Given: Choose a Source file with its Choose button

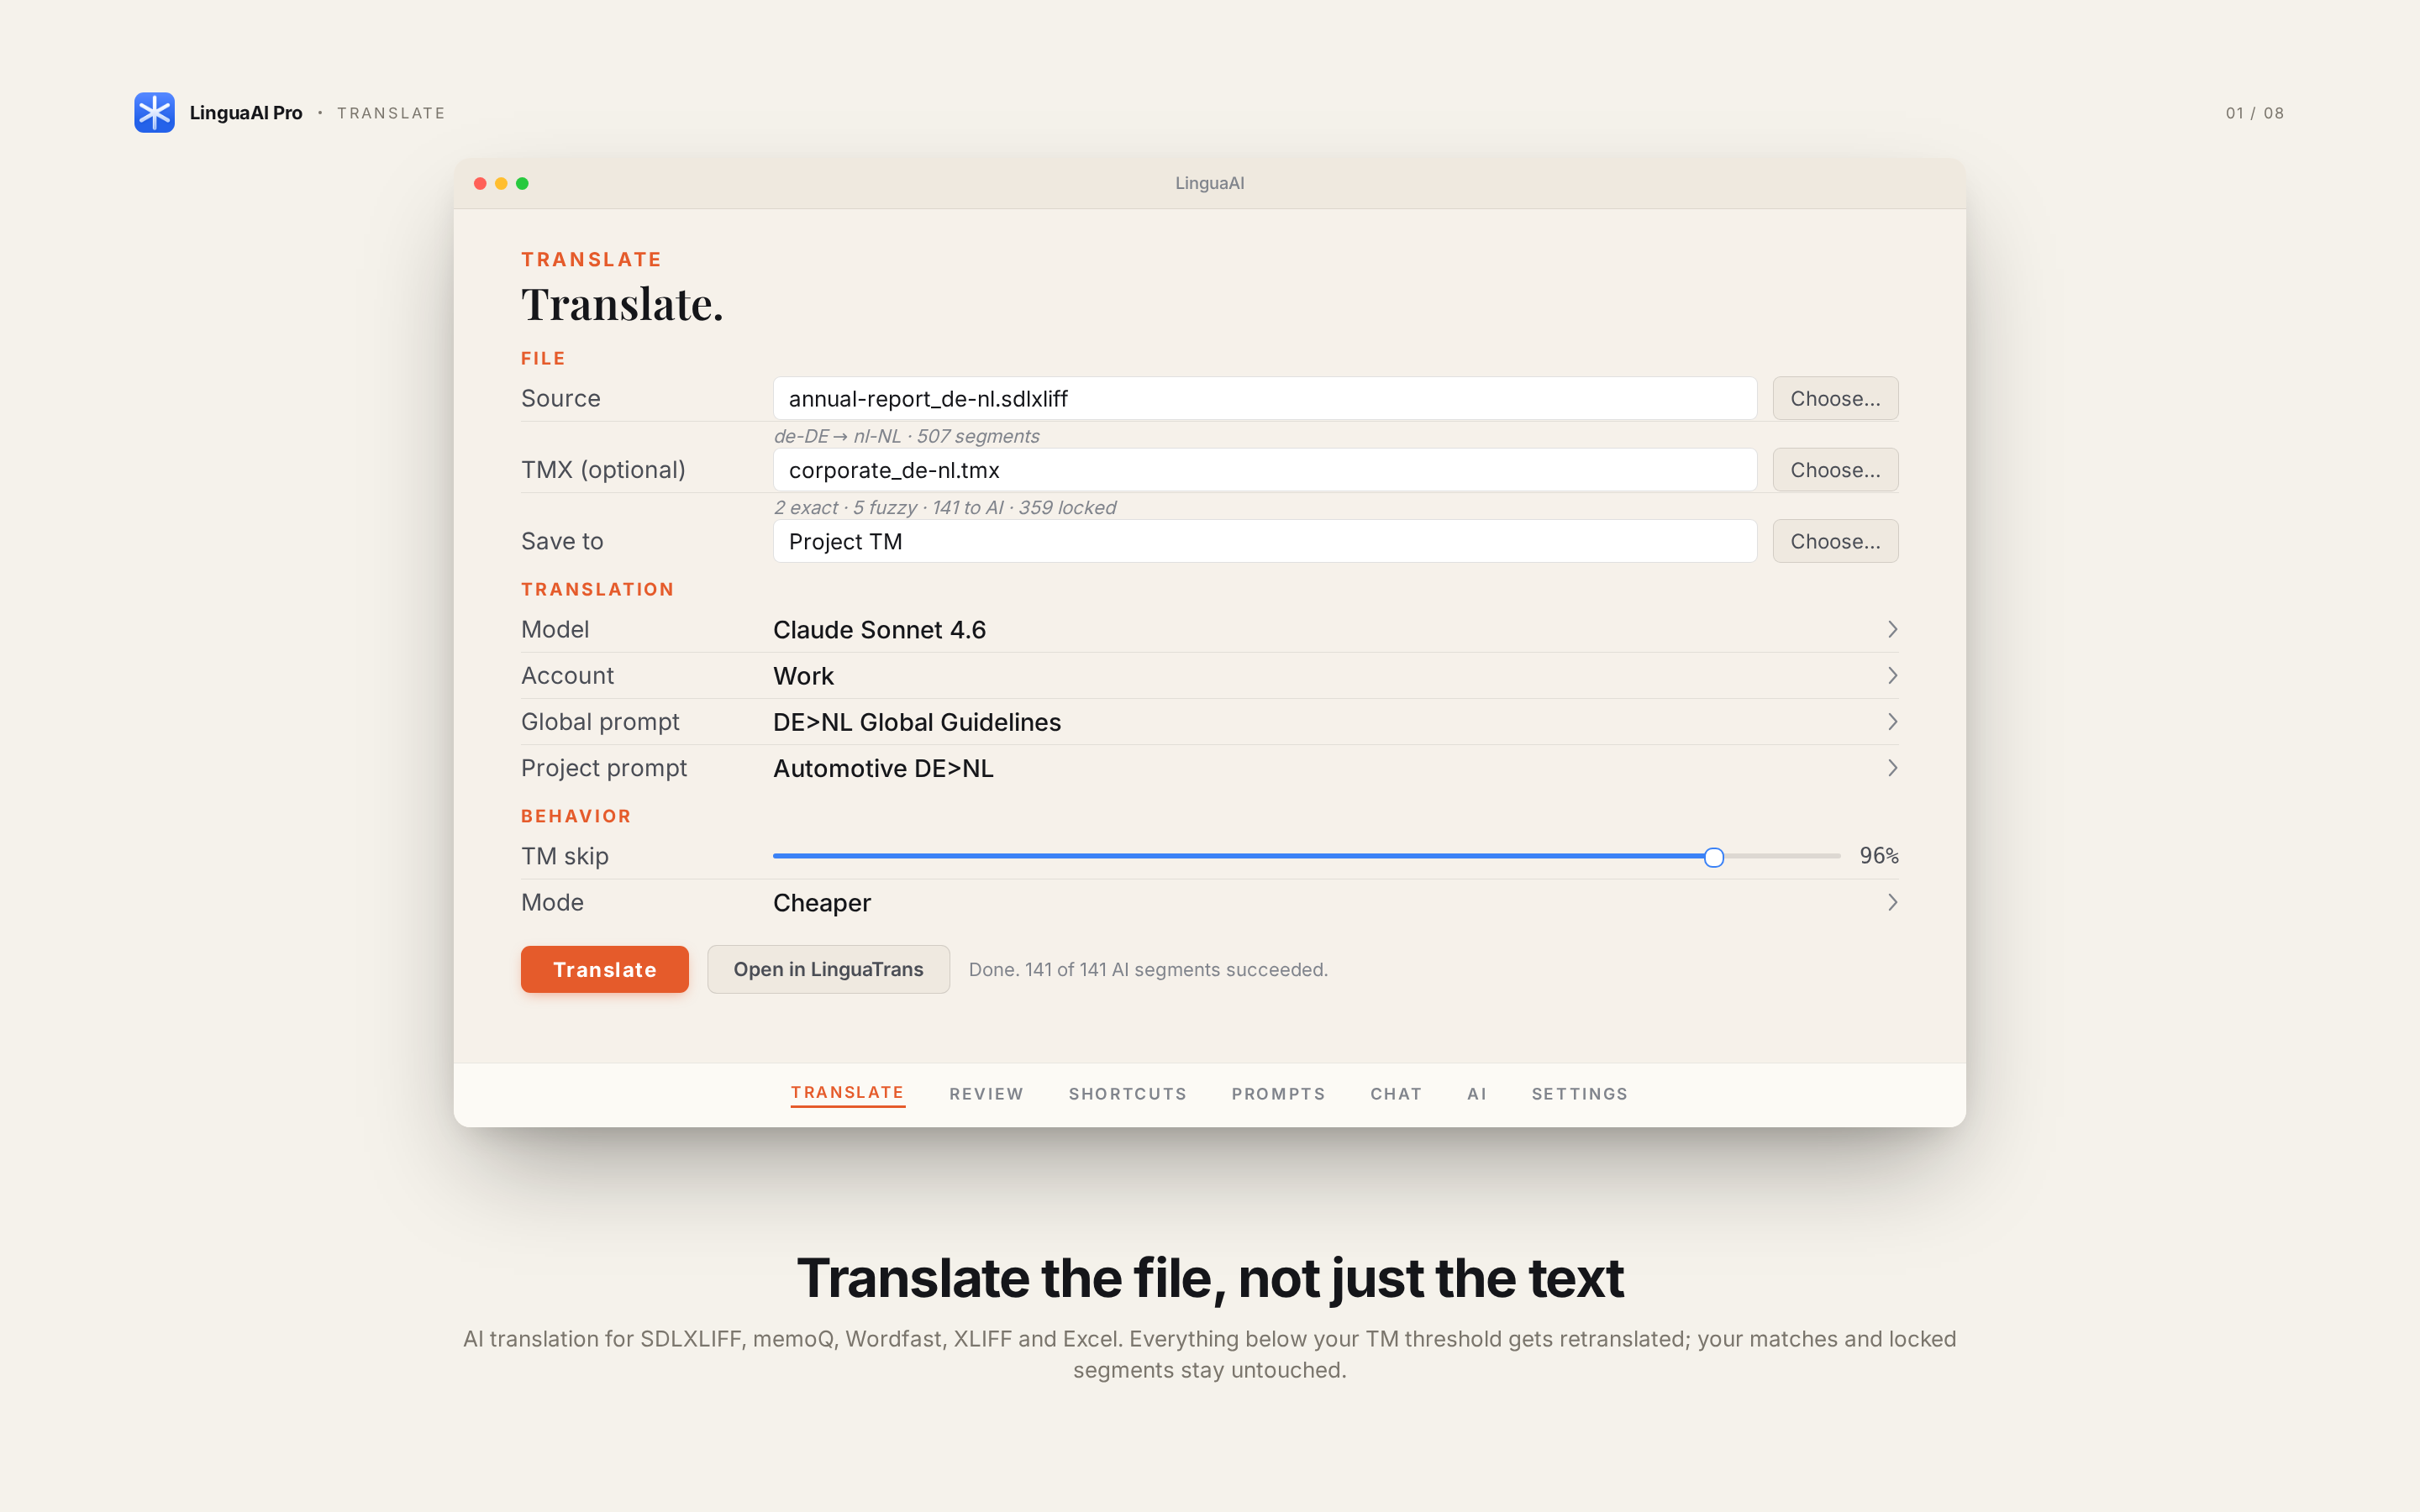Looking at the screenshot, I should (x=1835, y=398).
